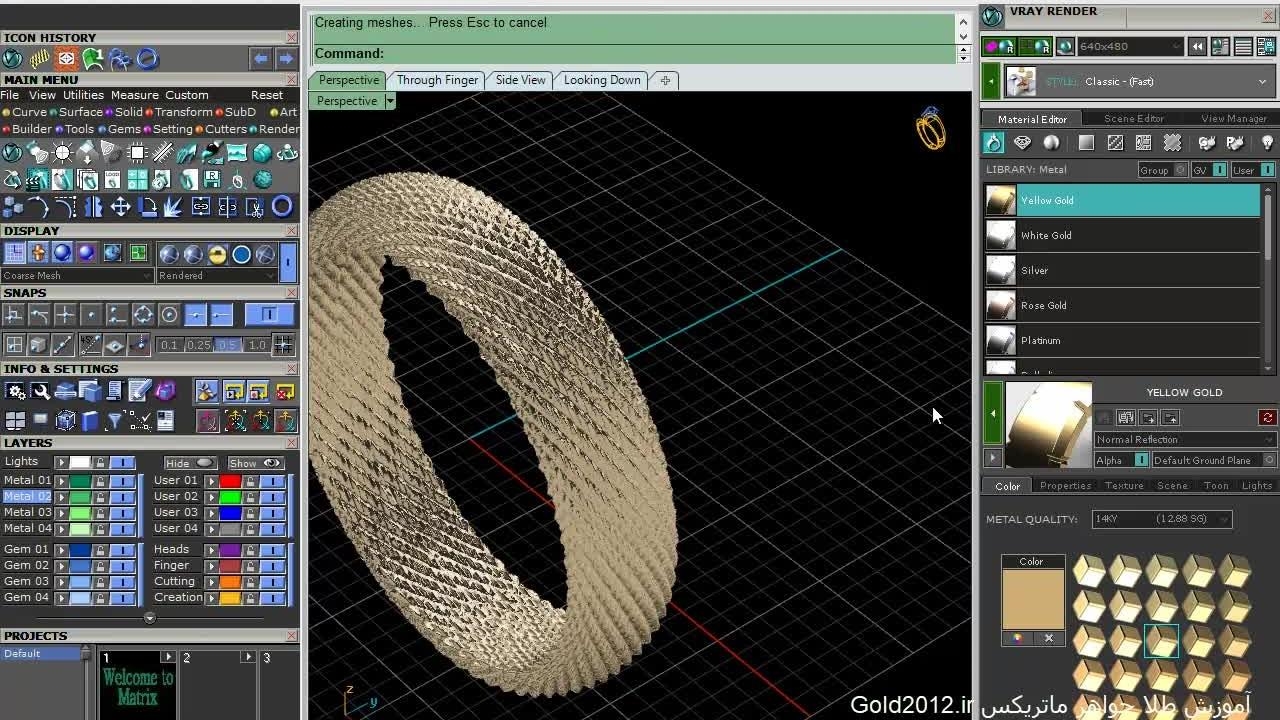Toggle the Alpha switch on
This screenshot has height=720, width=1280.
[1141, 460]
